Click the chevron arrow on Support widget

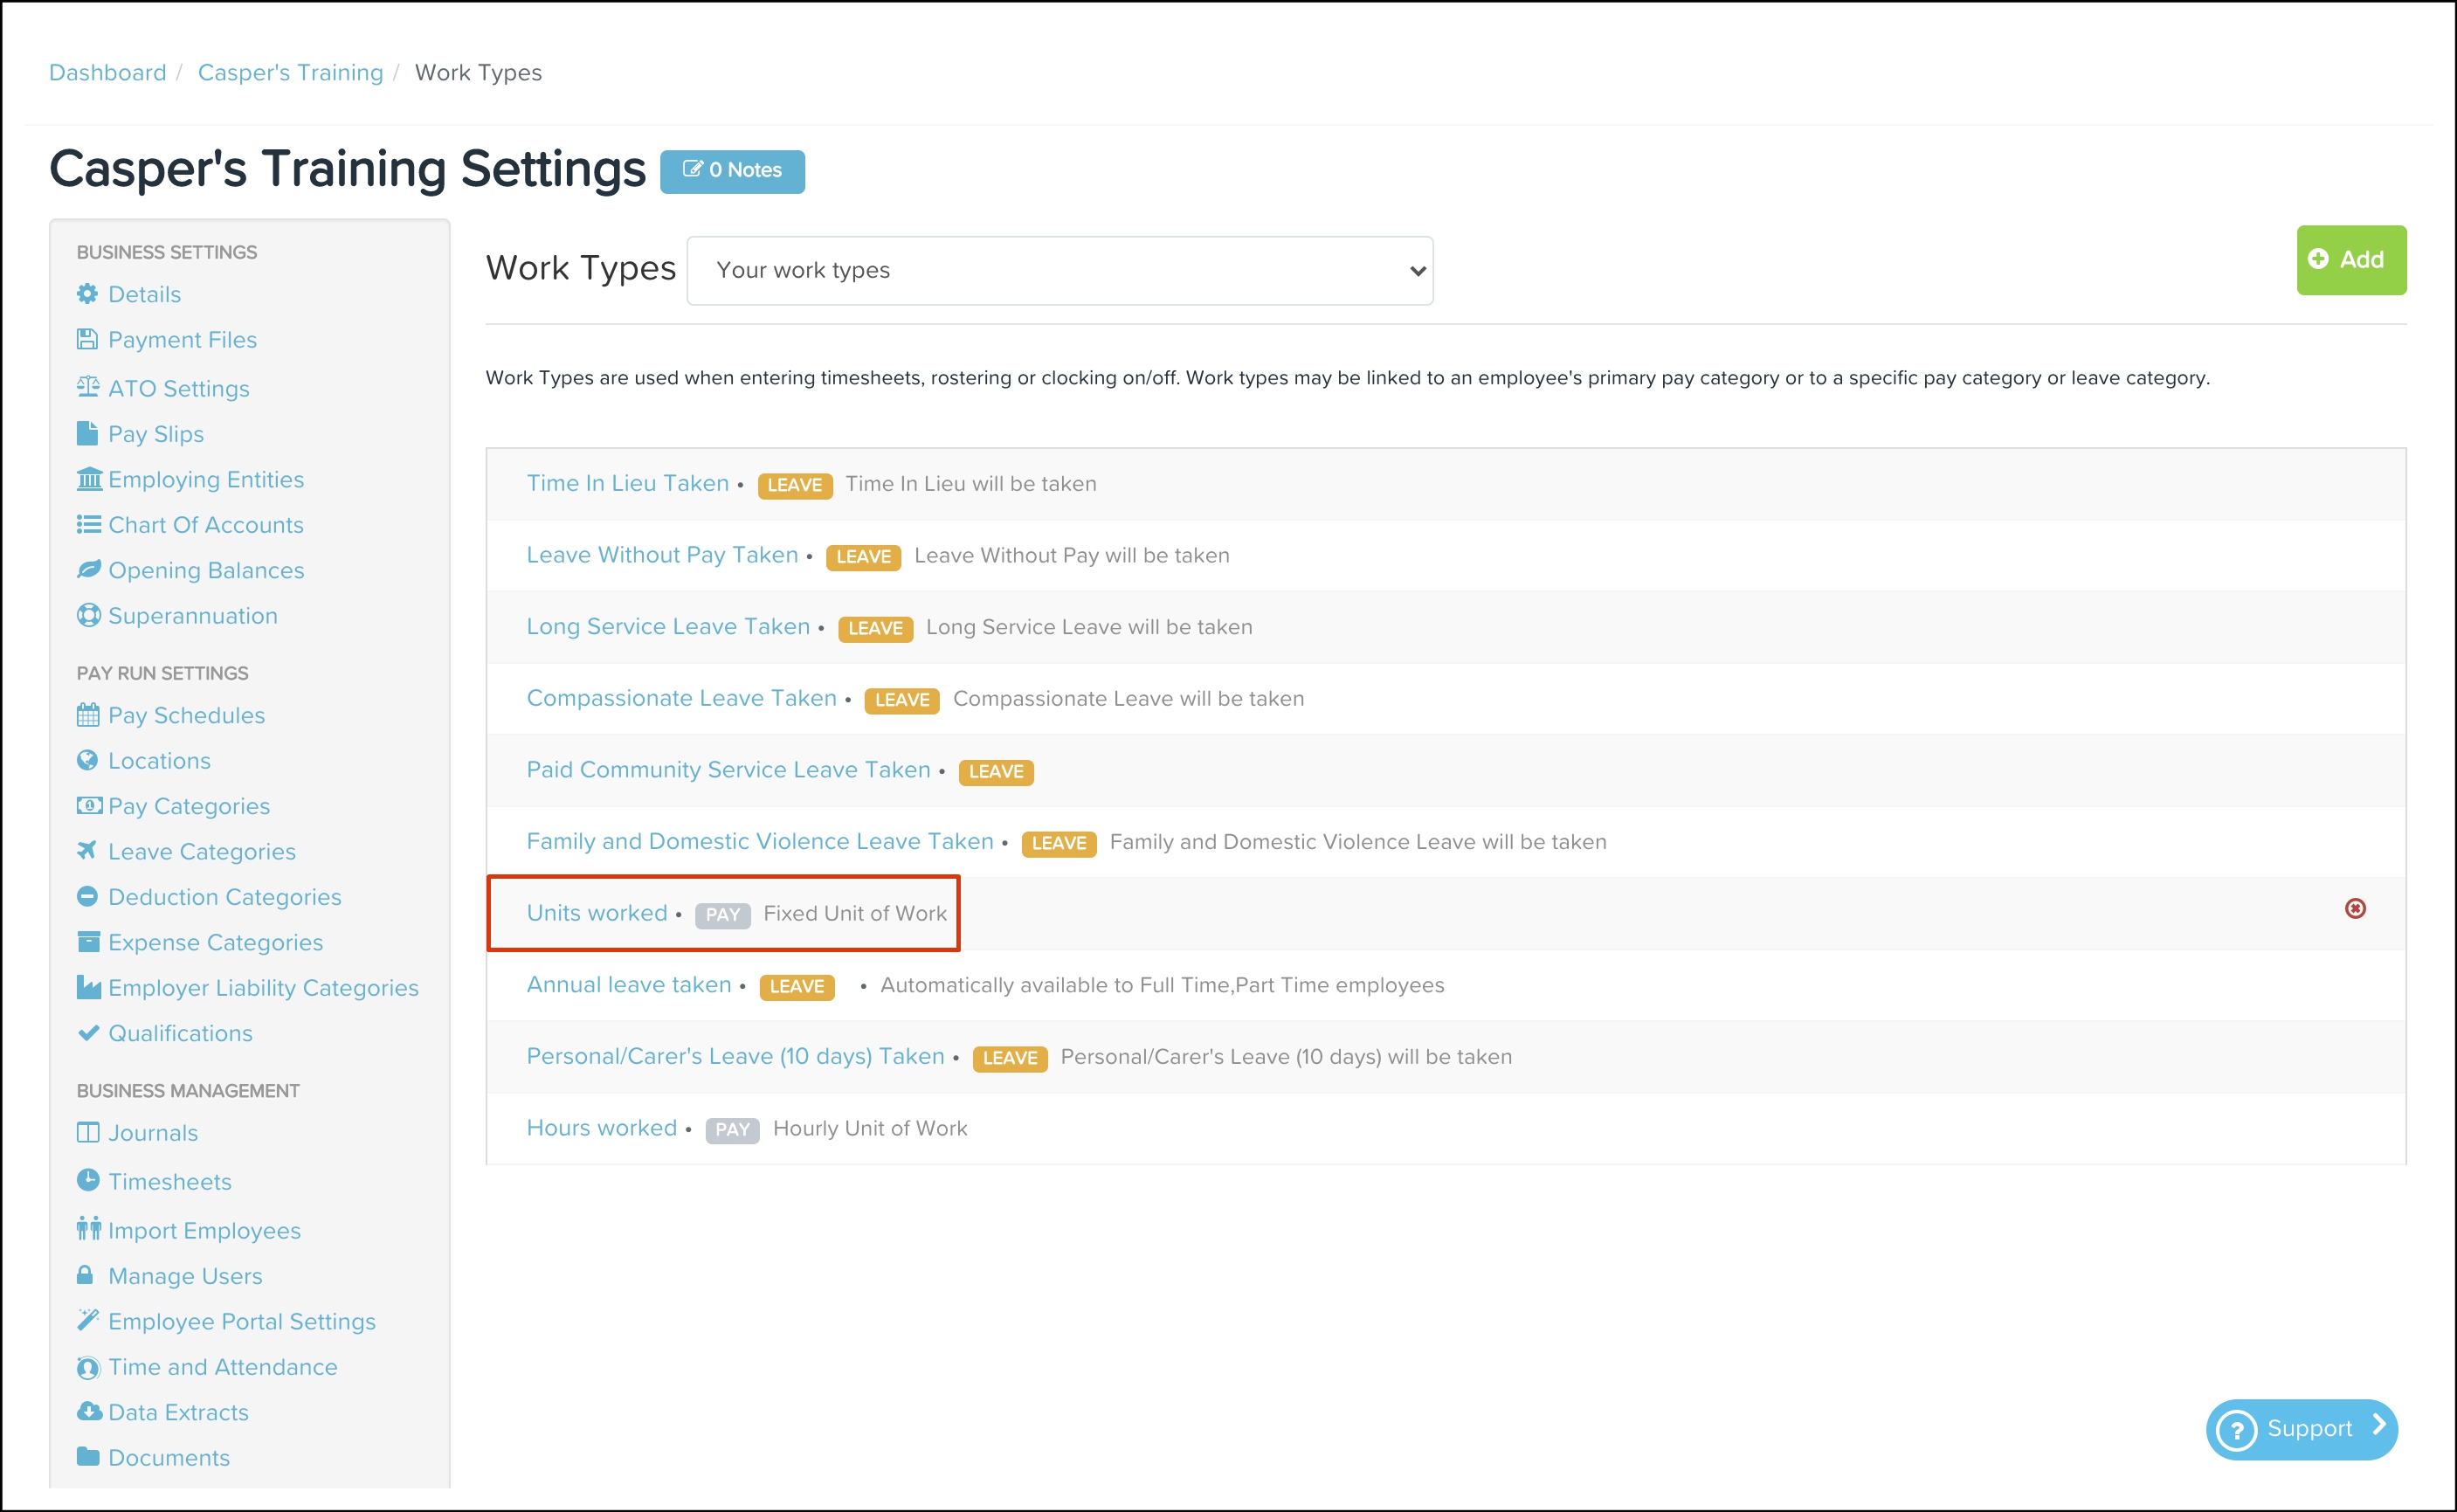point(2380,1425)
